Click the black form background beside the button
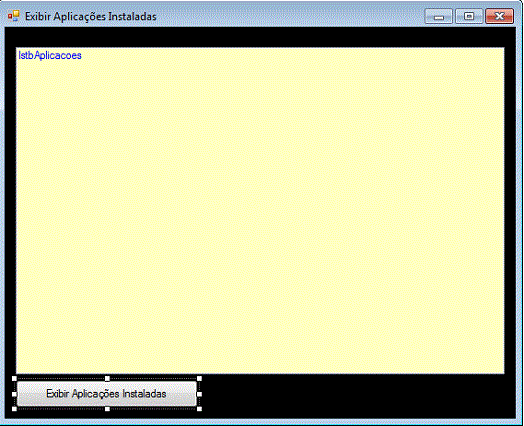This screenshot has height=426, width=524. click(358, 396)
